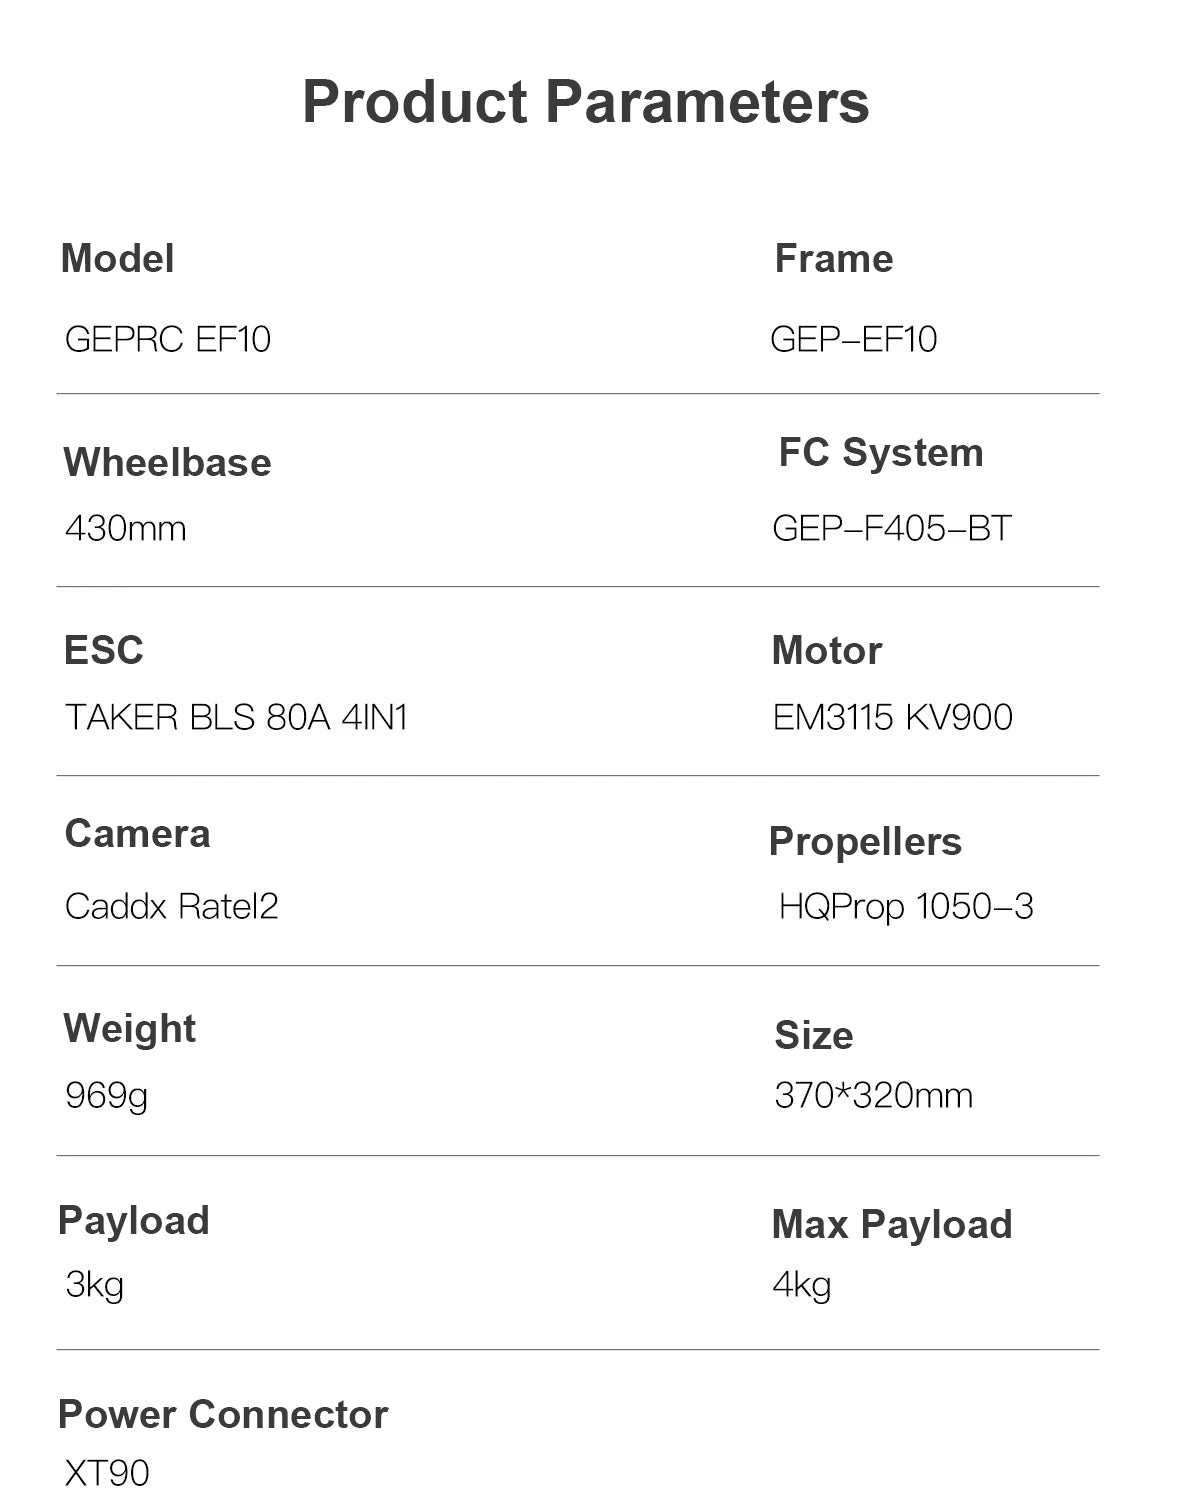This screenshot has height=1511, width=1200.
Task: Click the GEP-EF10 frame value
Action: [853, 340]
